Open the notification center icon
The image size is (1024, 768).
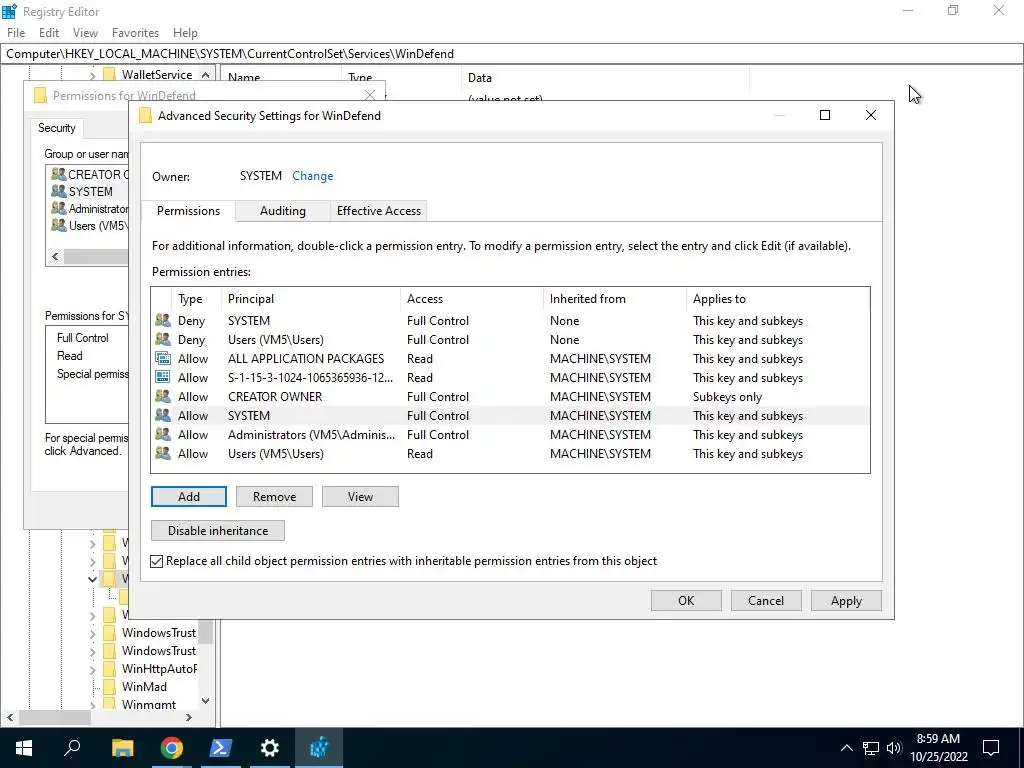991,748
